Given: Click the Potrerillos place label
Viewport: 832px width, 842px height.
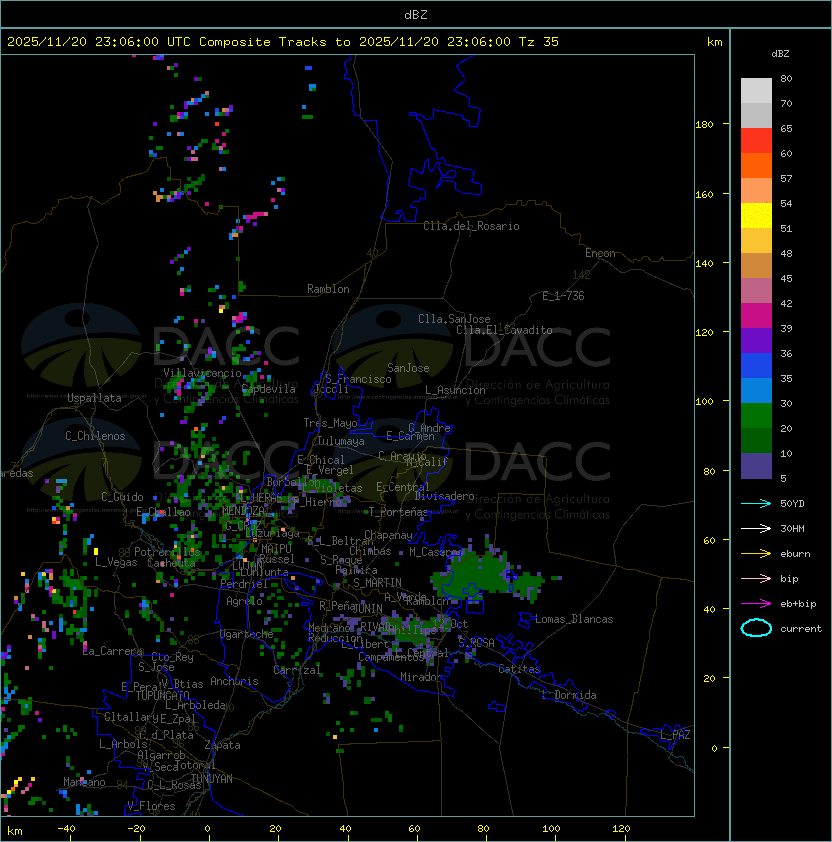Looking at the screenshot, I should click(x=167, y=552).
